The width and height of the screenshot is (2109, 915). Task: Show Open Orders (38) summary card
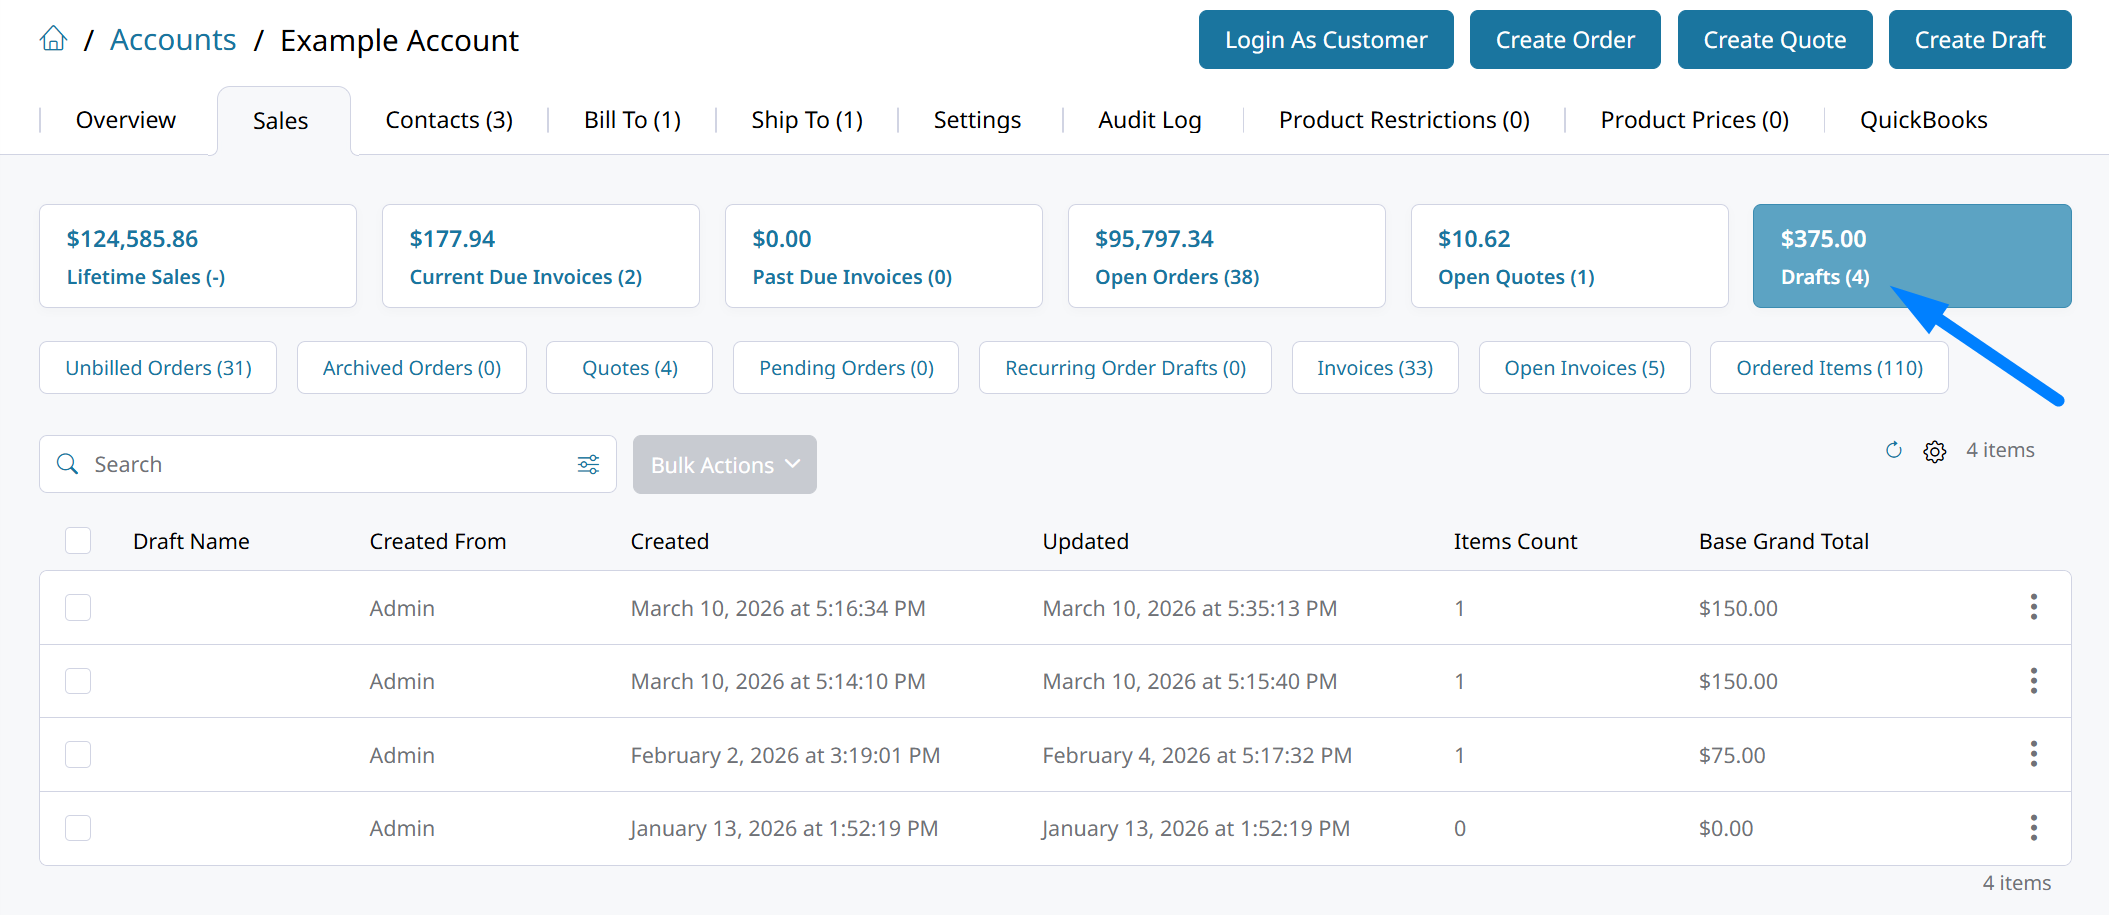[x=1226, y=256]
